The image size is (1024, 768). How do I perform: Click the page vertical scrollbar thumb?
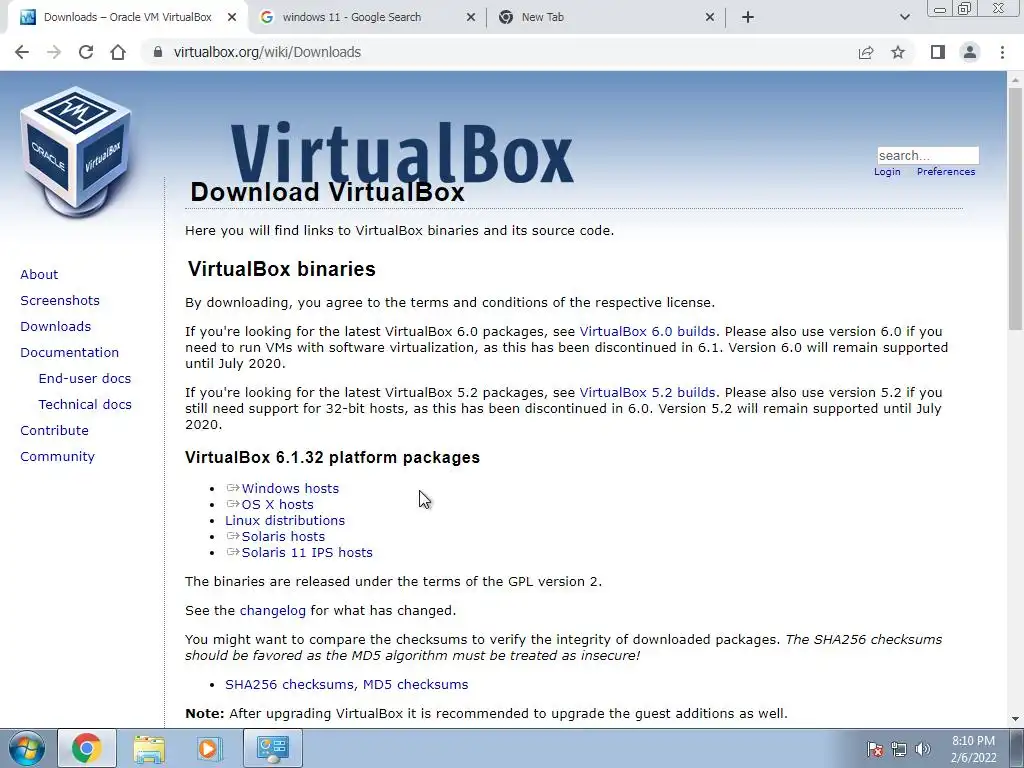(1015, 209)
